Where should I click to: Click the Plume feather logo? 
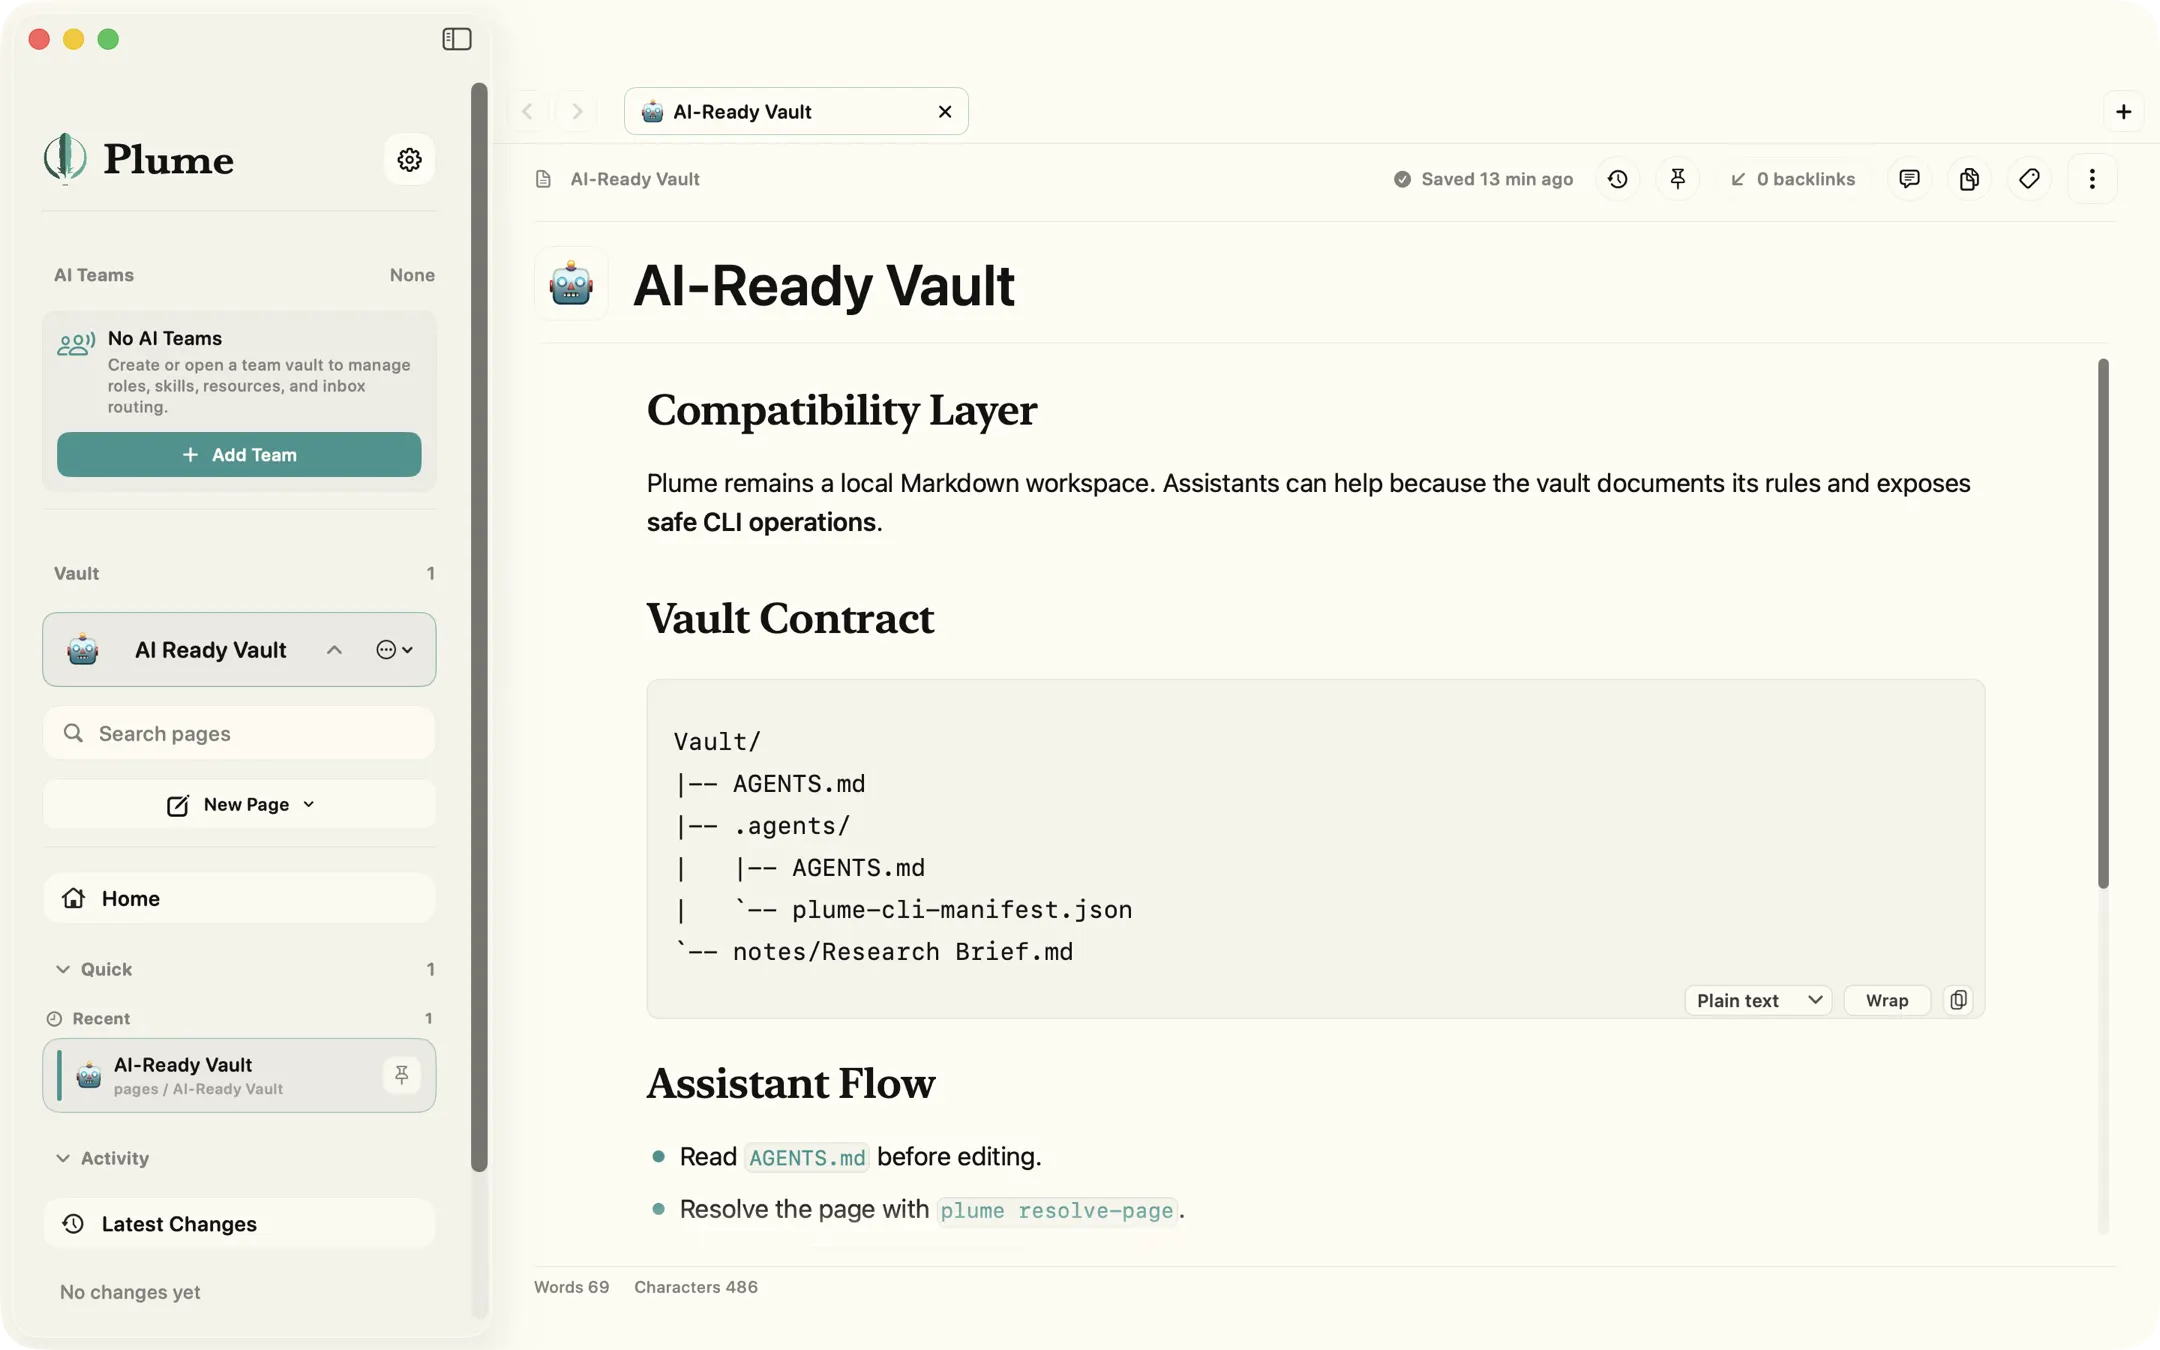(65, 159)
